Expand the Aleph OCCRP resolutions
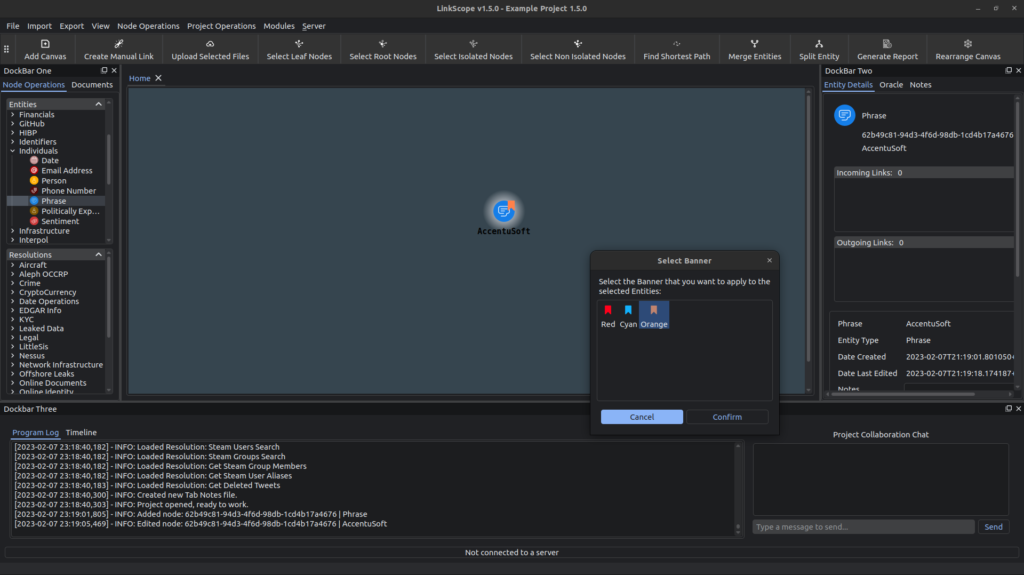Viewport: 1024px width, 575px height. click(x=12, y=274)
